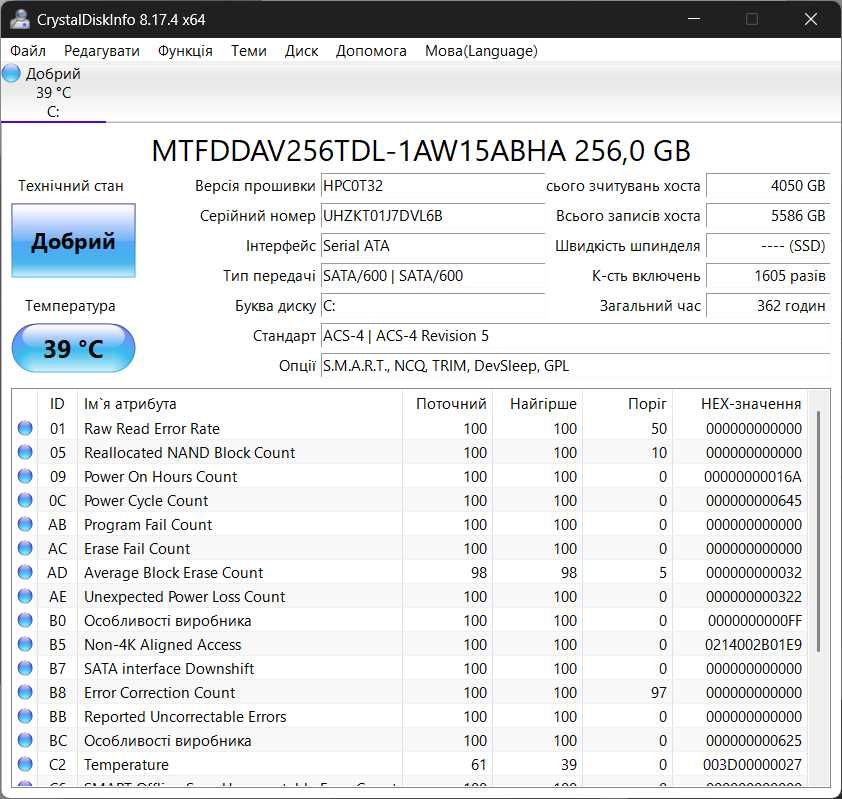Click the interface field Serial ATA

[433, 246]
